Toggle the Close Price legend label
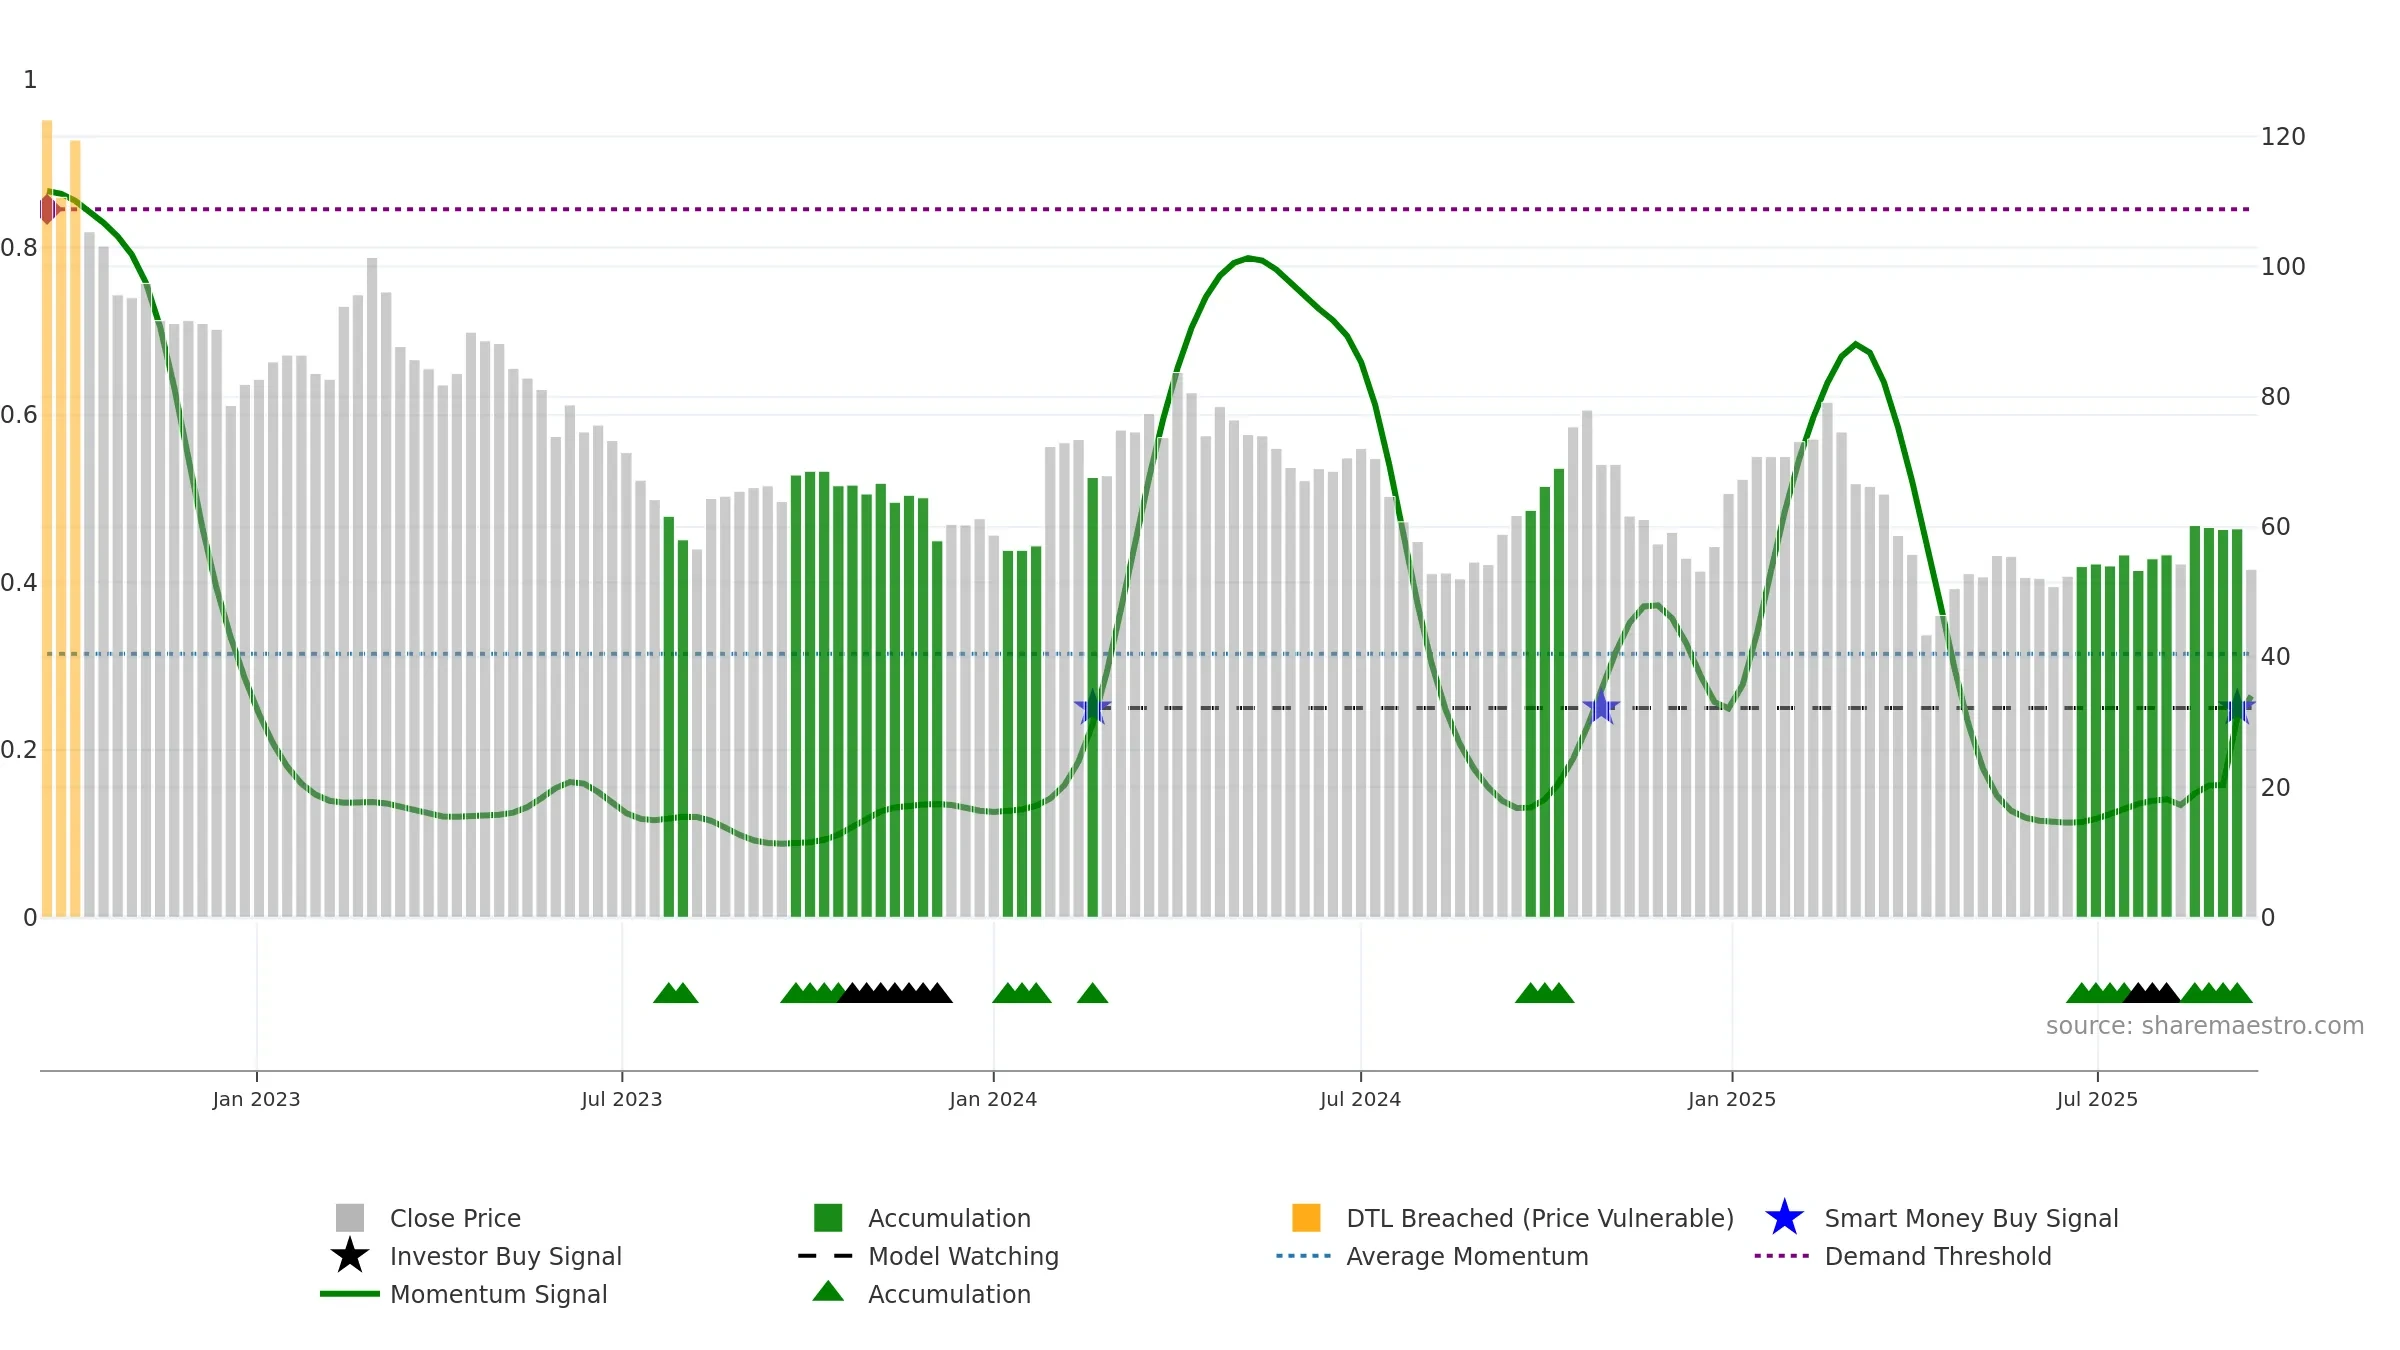2400x1350 pixels. (455, 1218)
